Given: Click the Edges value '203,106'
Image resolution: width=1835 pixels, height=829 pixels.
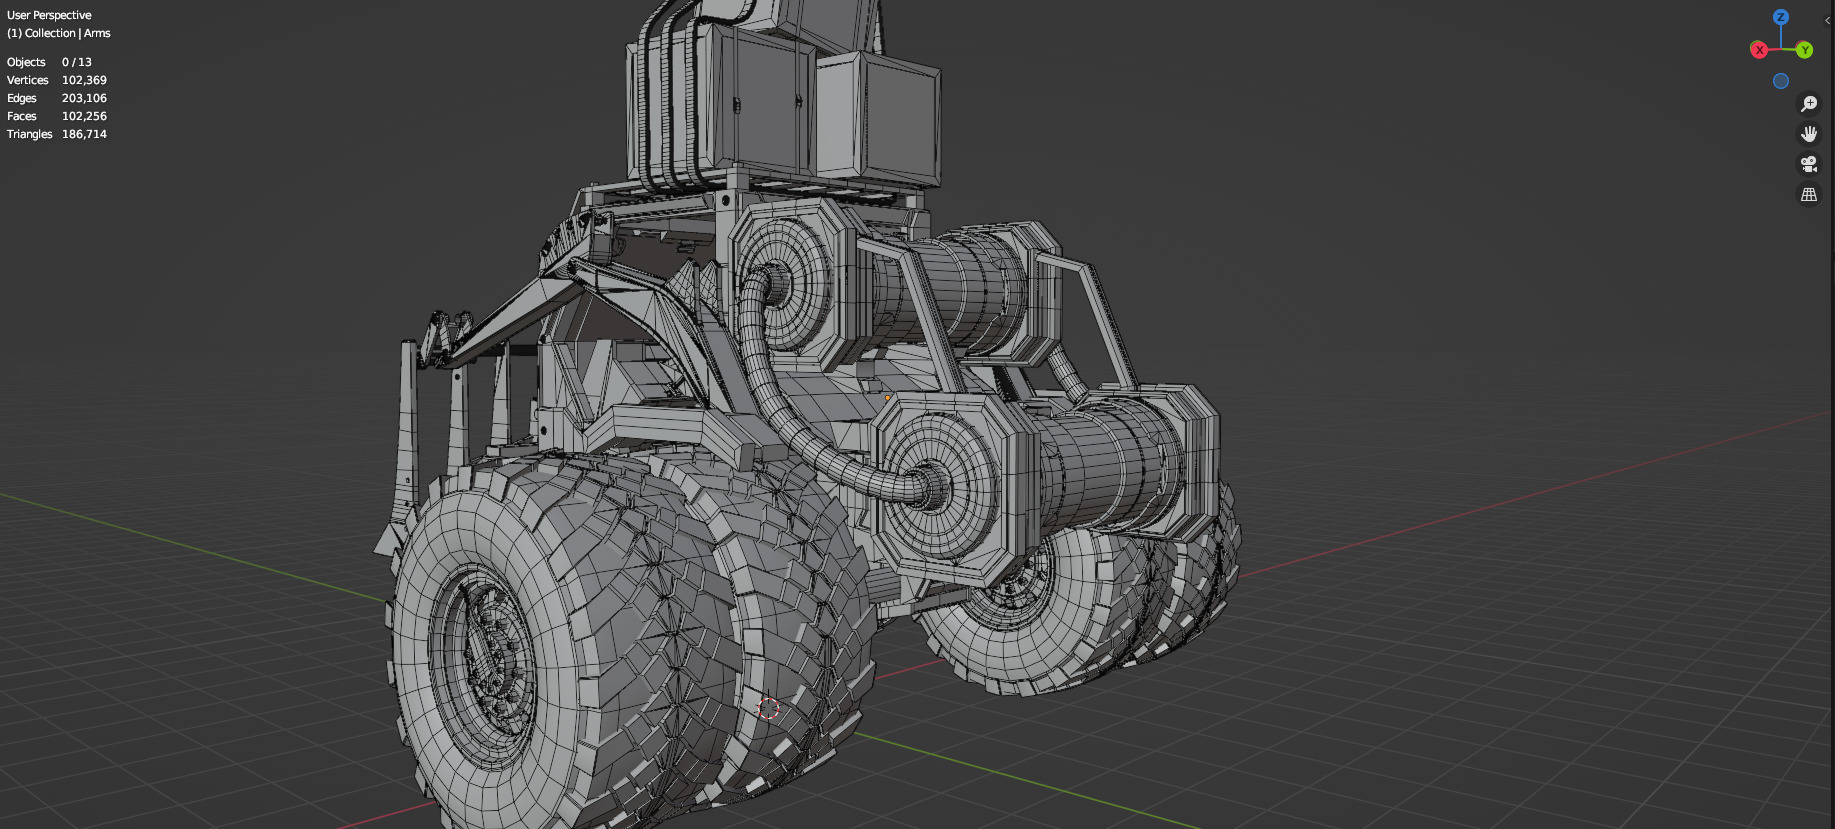Looking at the screenshot, I should click(x=84, y=98).
